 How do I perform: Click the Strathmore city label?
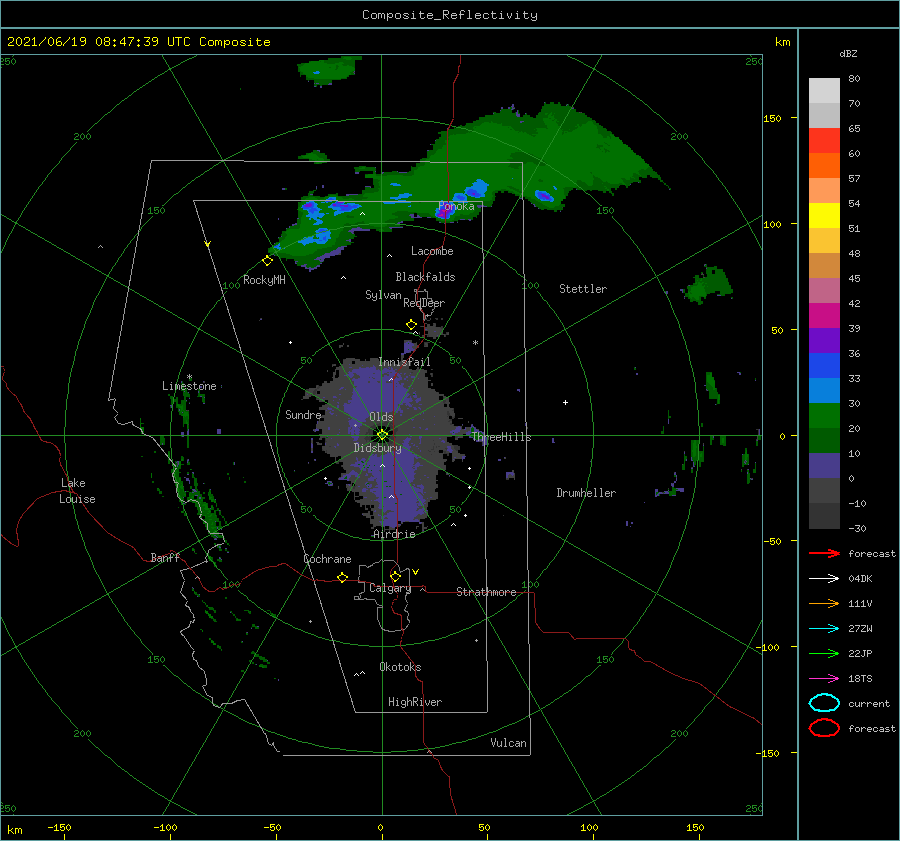[x=486, y=592]
